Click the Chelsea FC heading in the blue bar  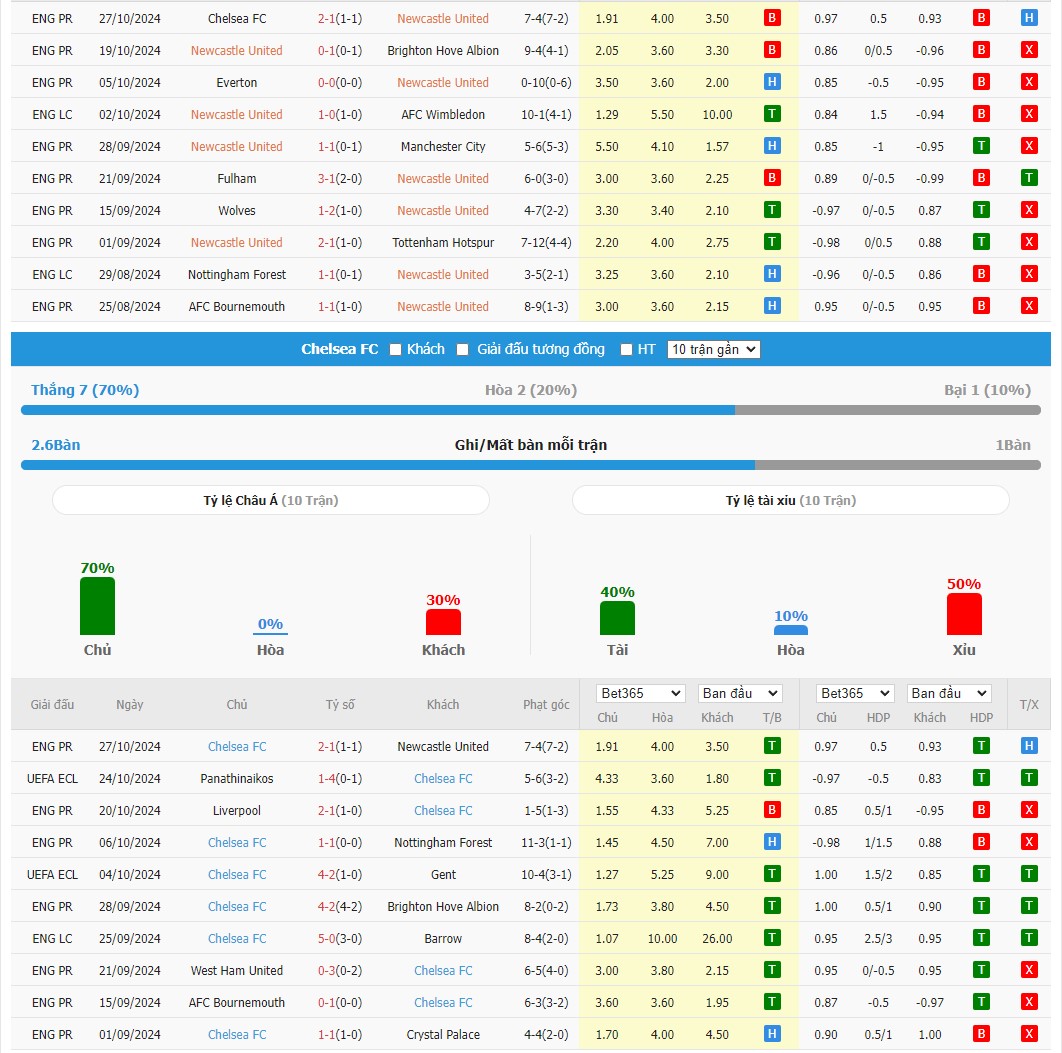(339, 349)
